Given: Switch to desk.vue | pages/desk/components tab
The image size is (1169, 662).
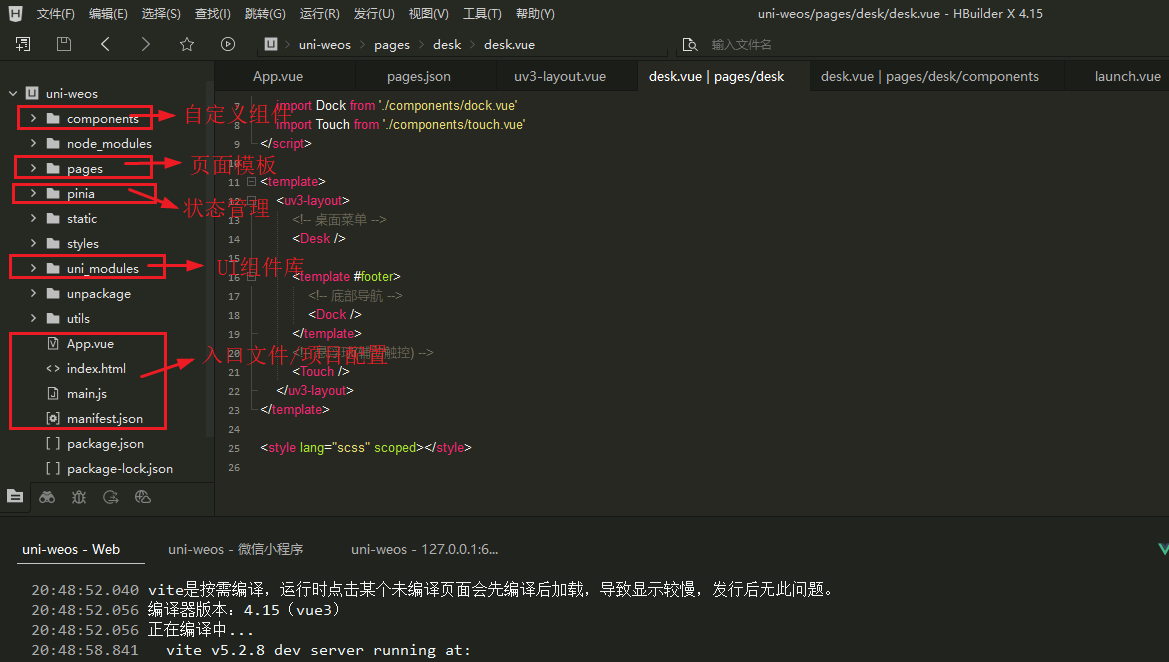Looking at the screenshot, I should [x=930, y=76].
